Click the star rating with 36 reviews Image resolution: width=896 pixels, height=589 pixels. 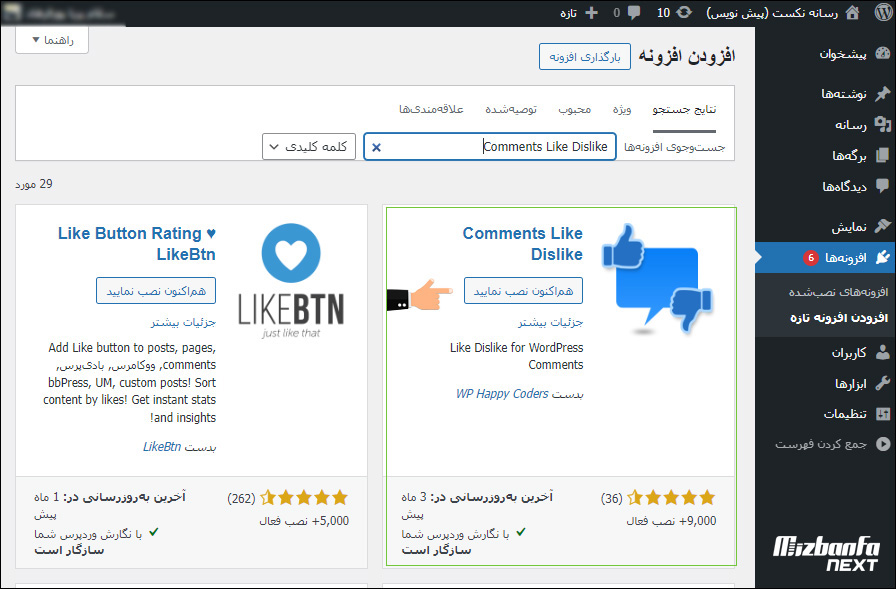pos(671,498)
